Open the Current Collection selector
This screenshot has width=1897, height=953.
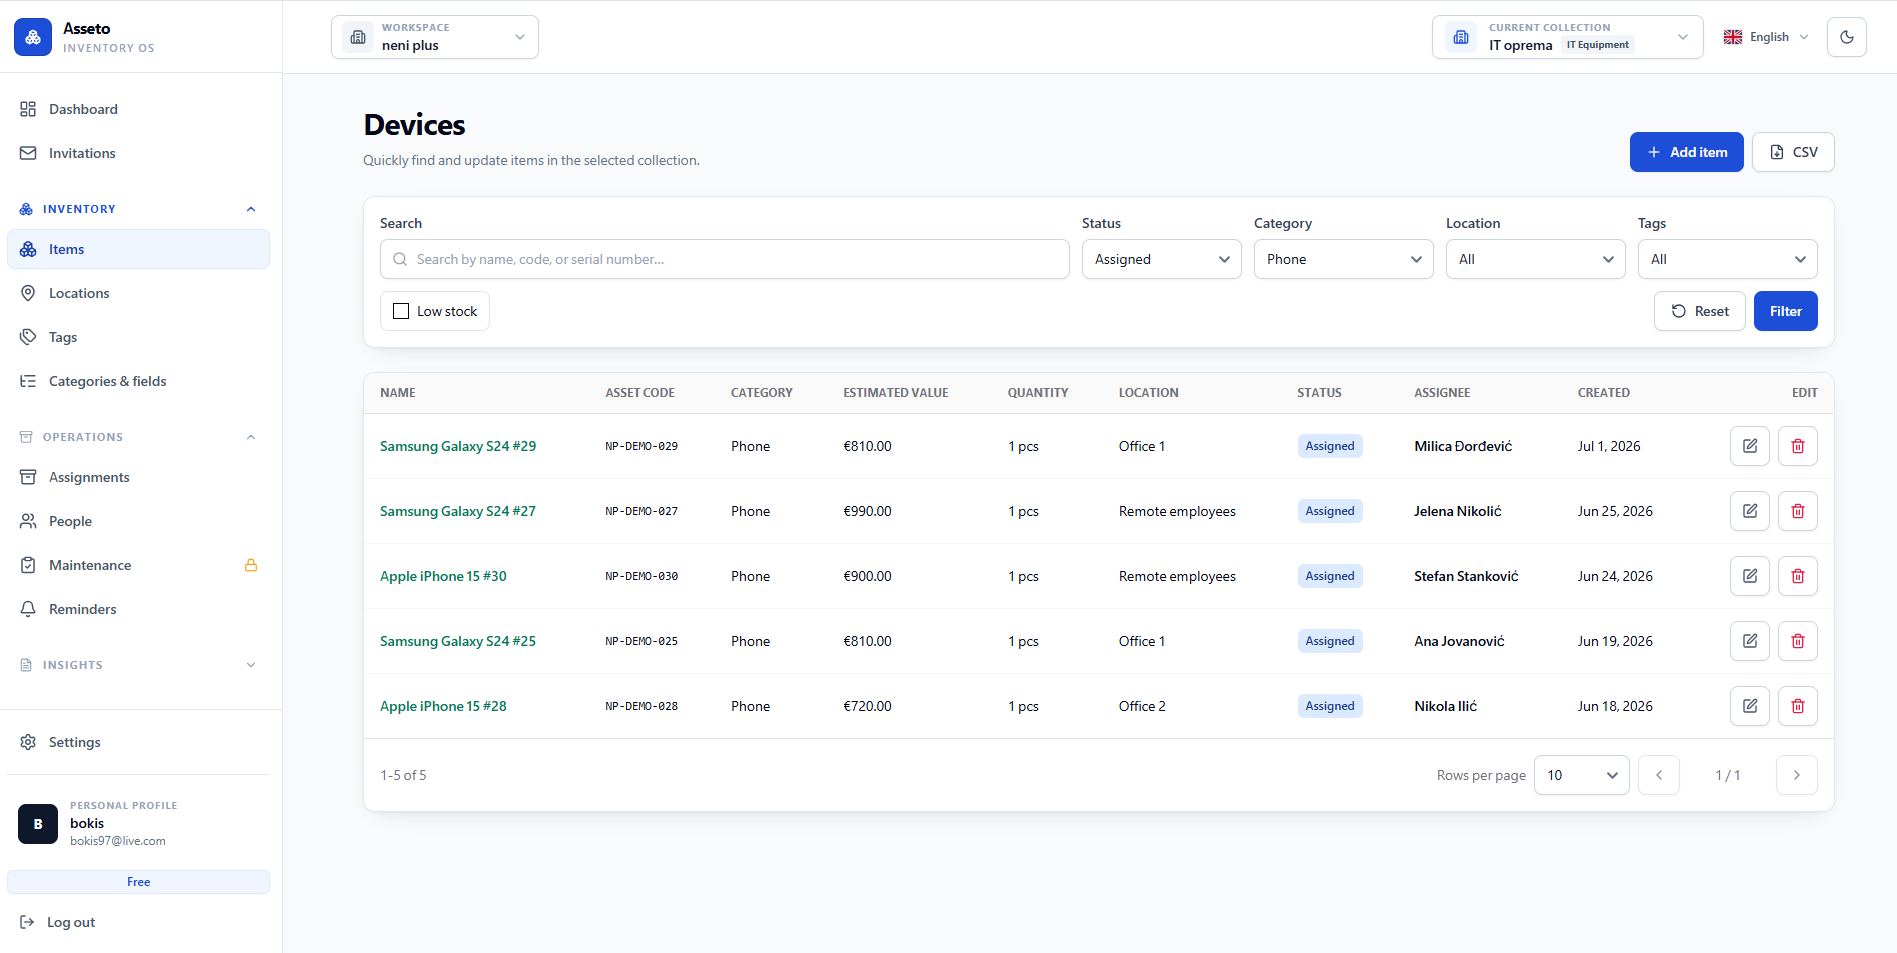(x=1567, y=37)
